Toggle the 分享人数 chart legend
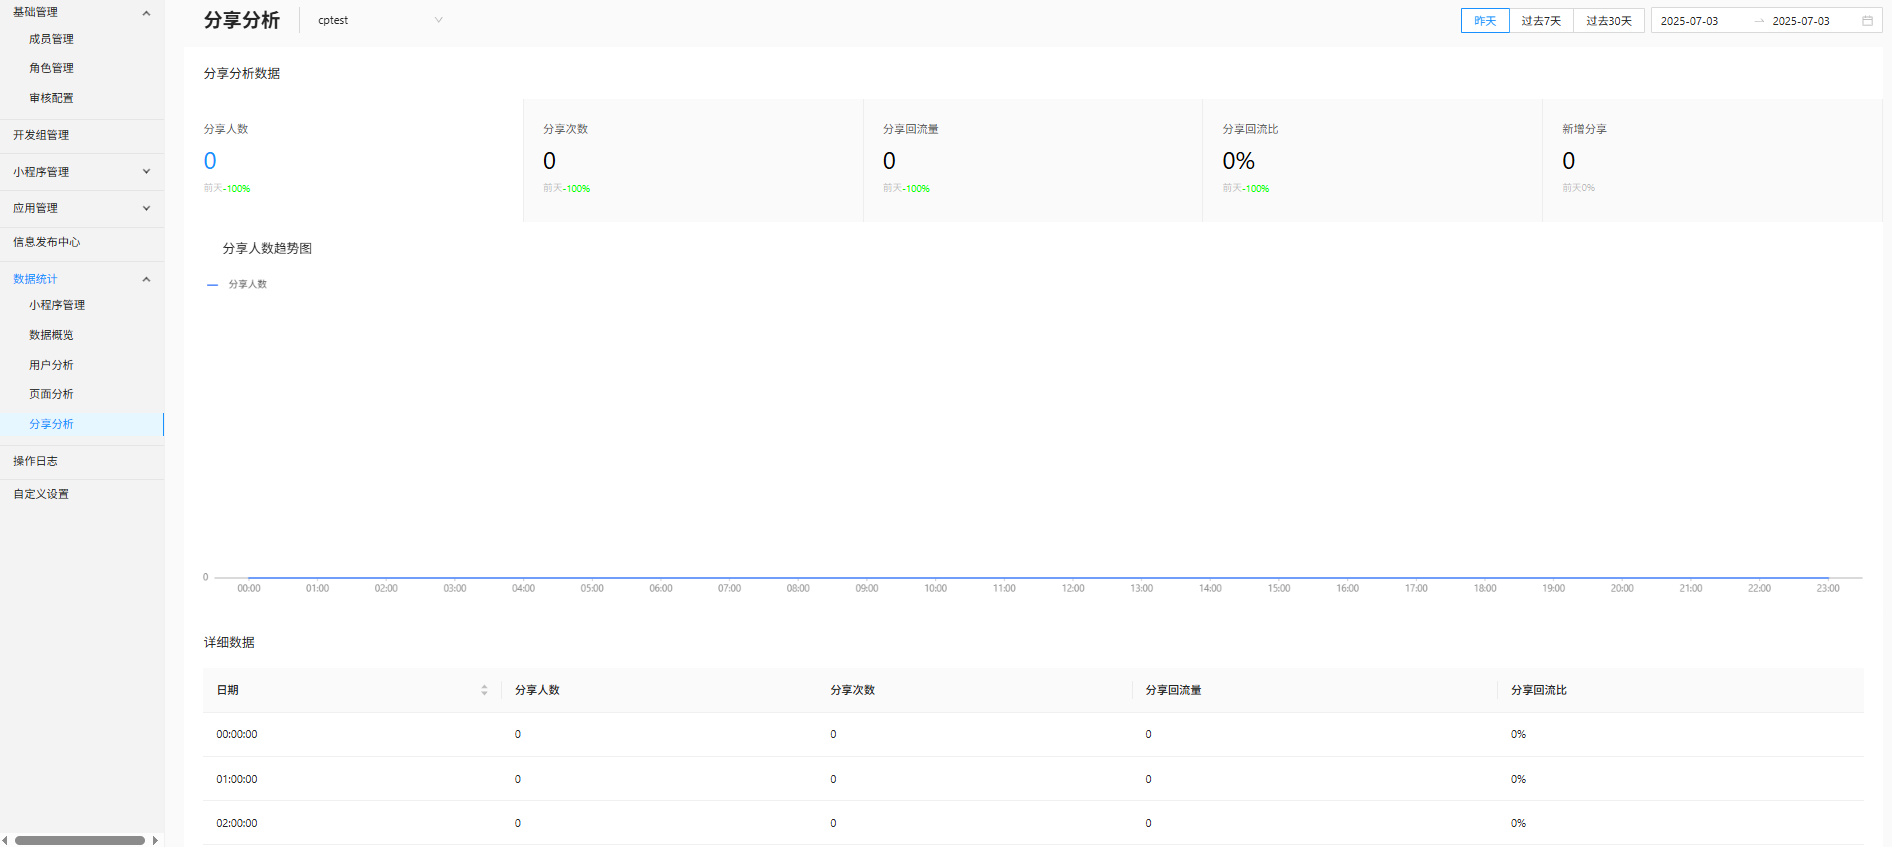The width and height of the screenshot is (1892, 847). point(237,285)
